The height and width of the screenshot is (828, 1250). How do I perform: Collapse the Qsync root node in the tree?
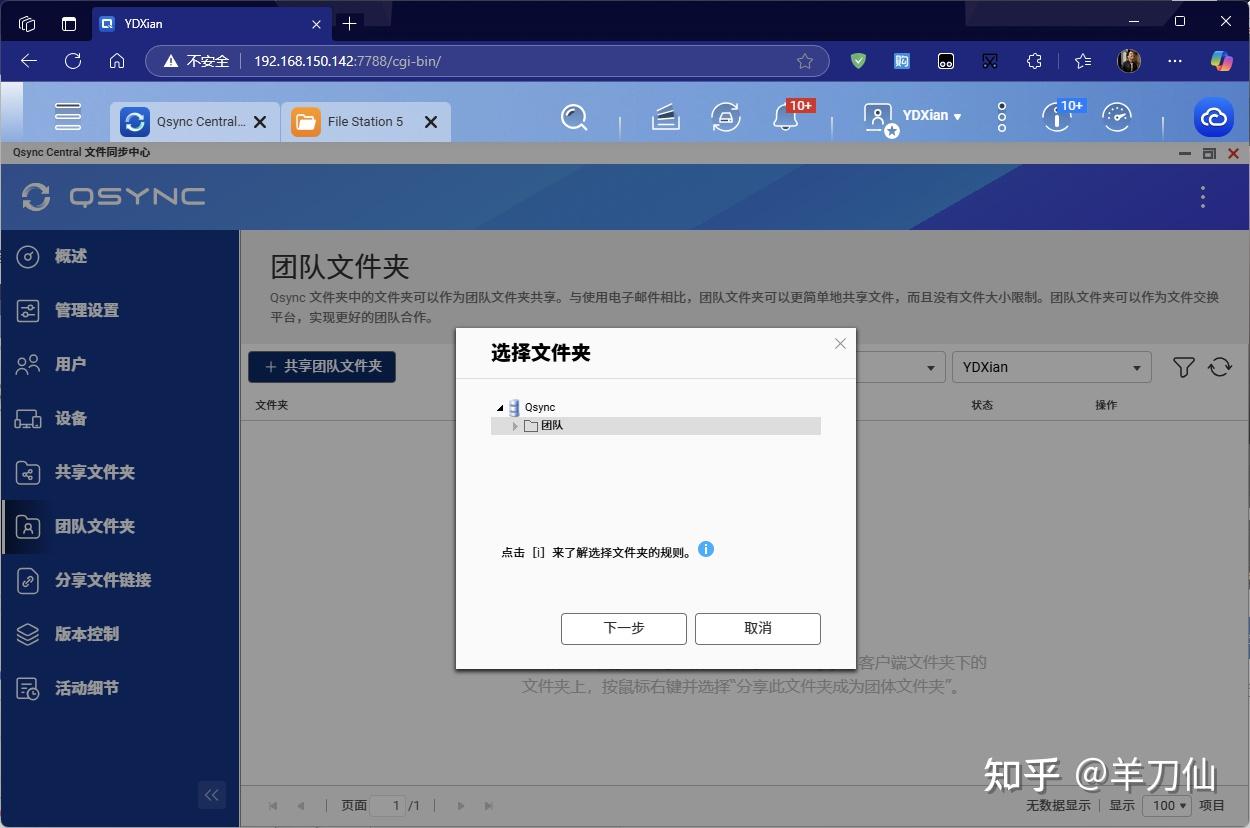[499, 407]
